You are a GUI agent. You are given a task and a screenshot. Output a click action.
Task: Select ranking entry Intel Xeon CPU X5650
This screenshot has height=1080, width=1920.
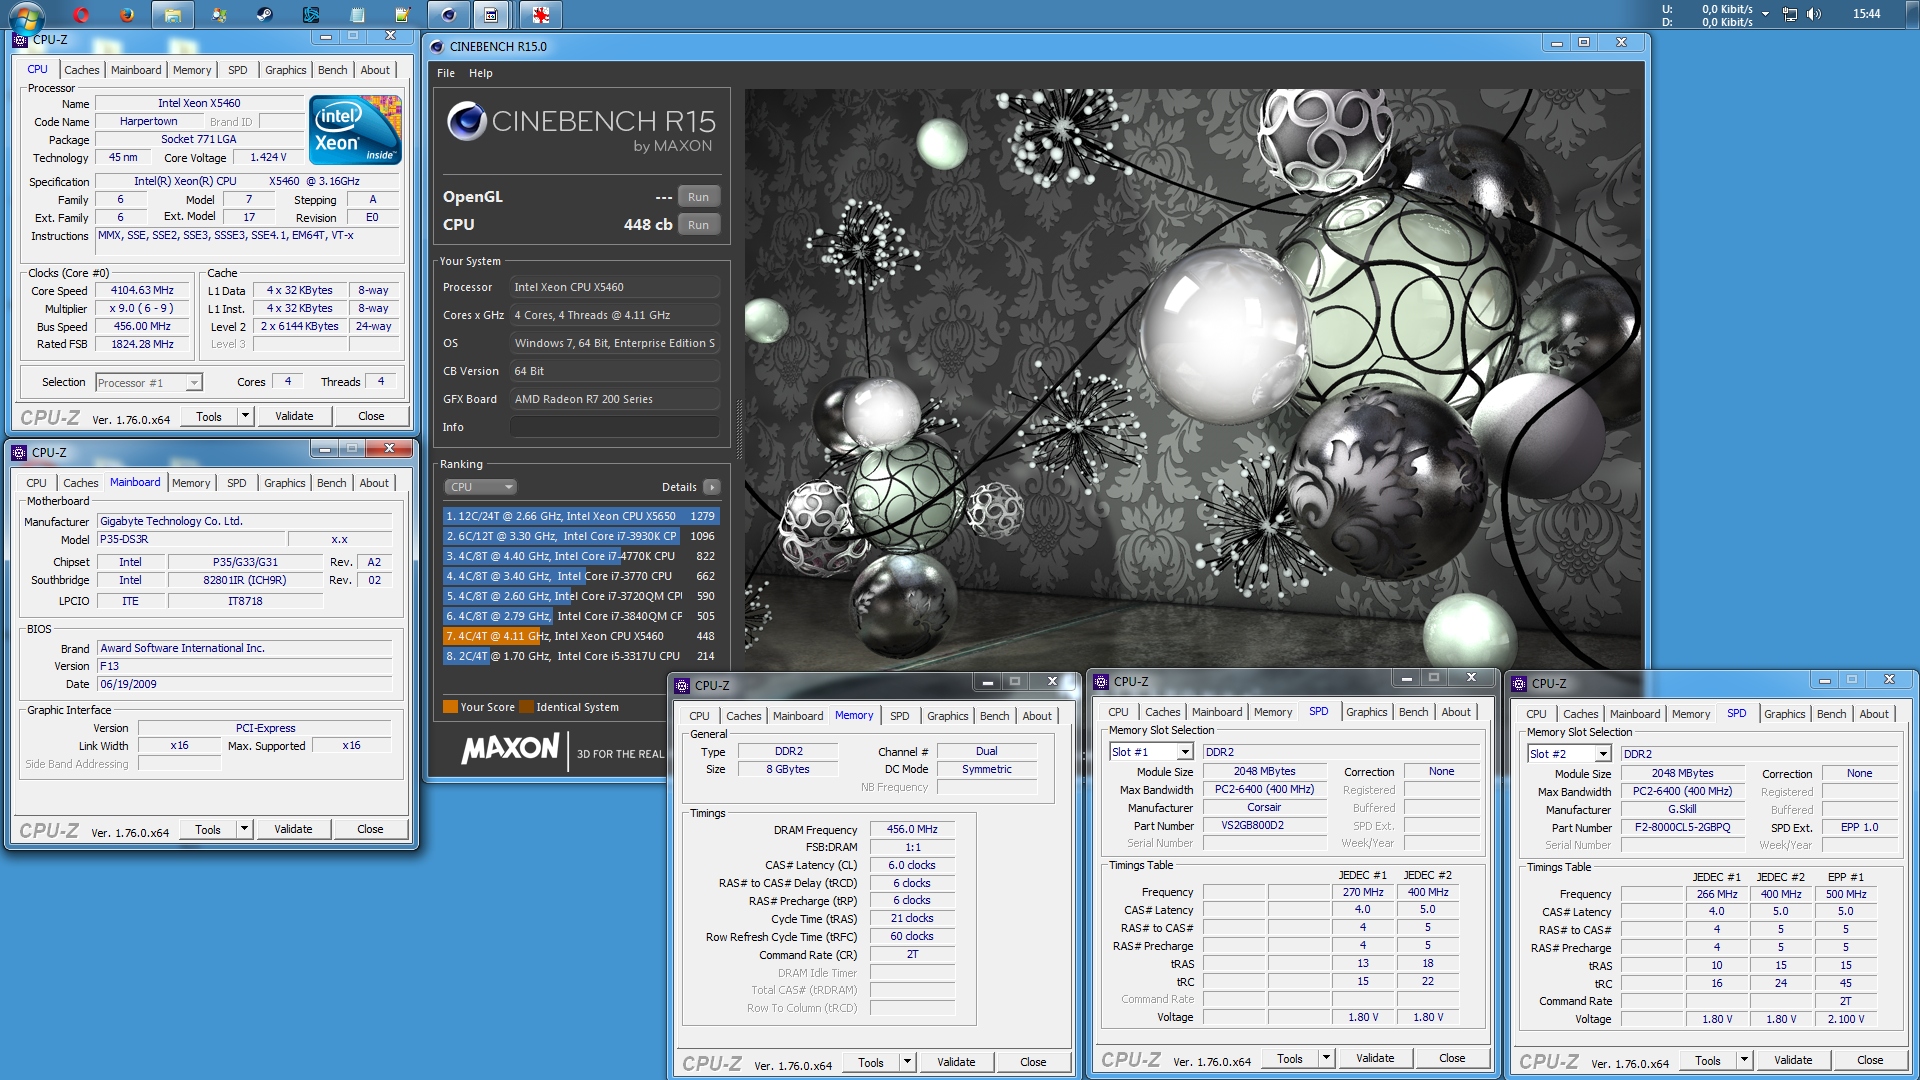581,516
